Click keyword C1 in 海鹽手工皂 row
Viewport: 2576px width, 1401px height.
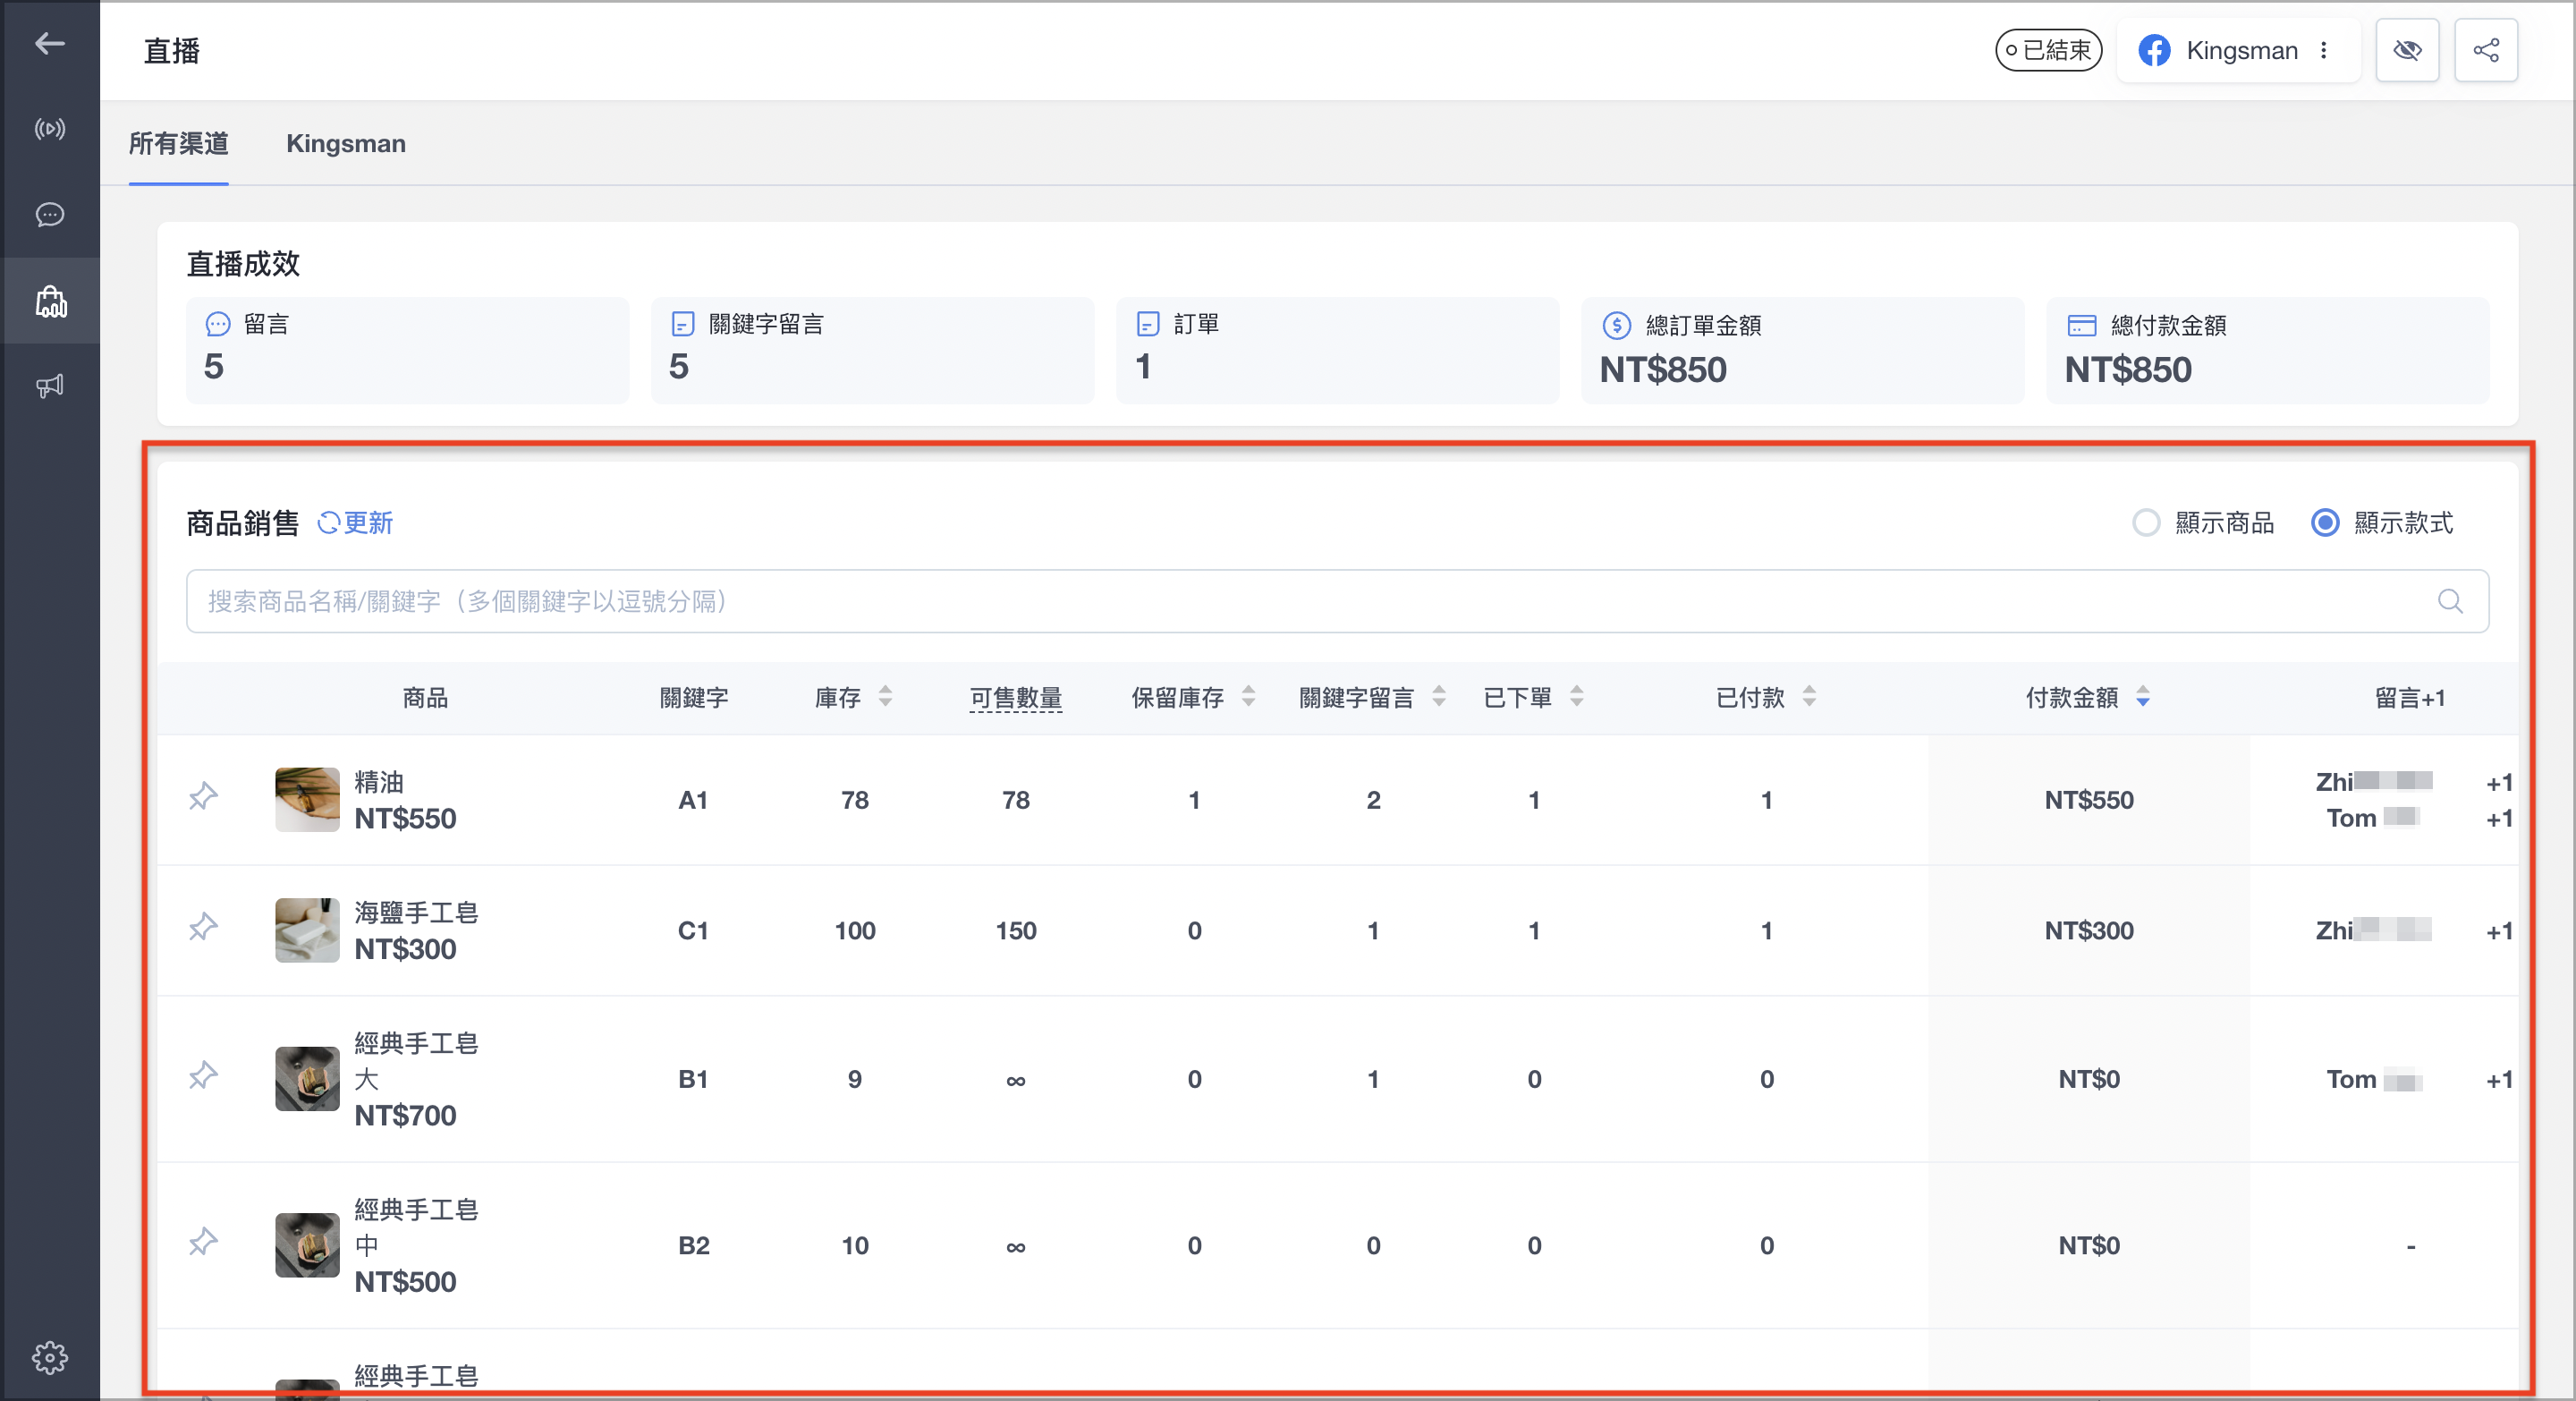[693, 930]
